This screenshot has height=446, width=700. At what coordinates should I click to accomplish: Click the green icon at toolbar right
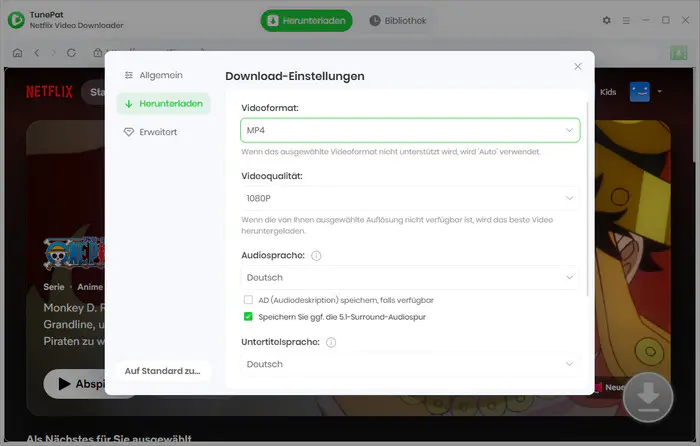tap(679, 53)
